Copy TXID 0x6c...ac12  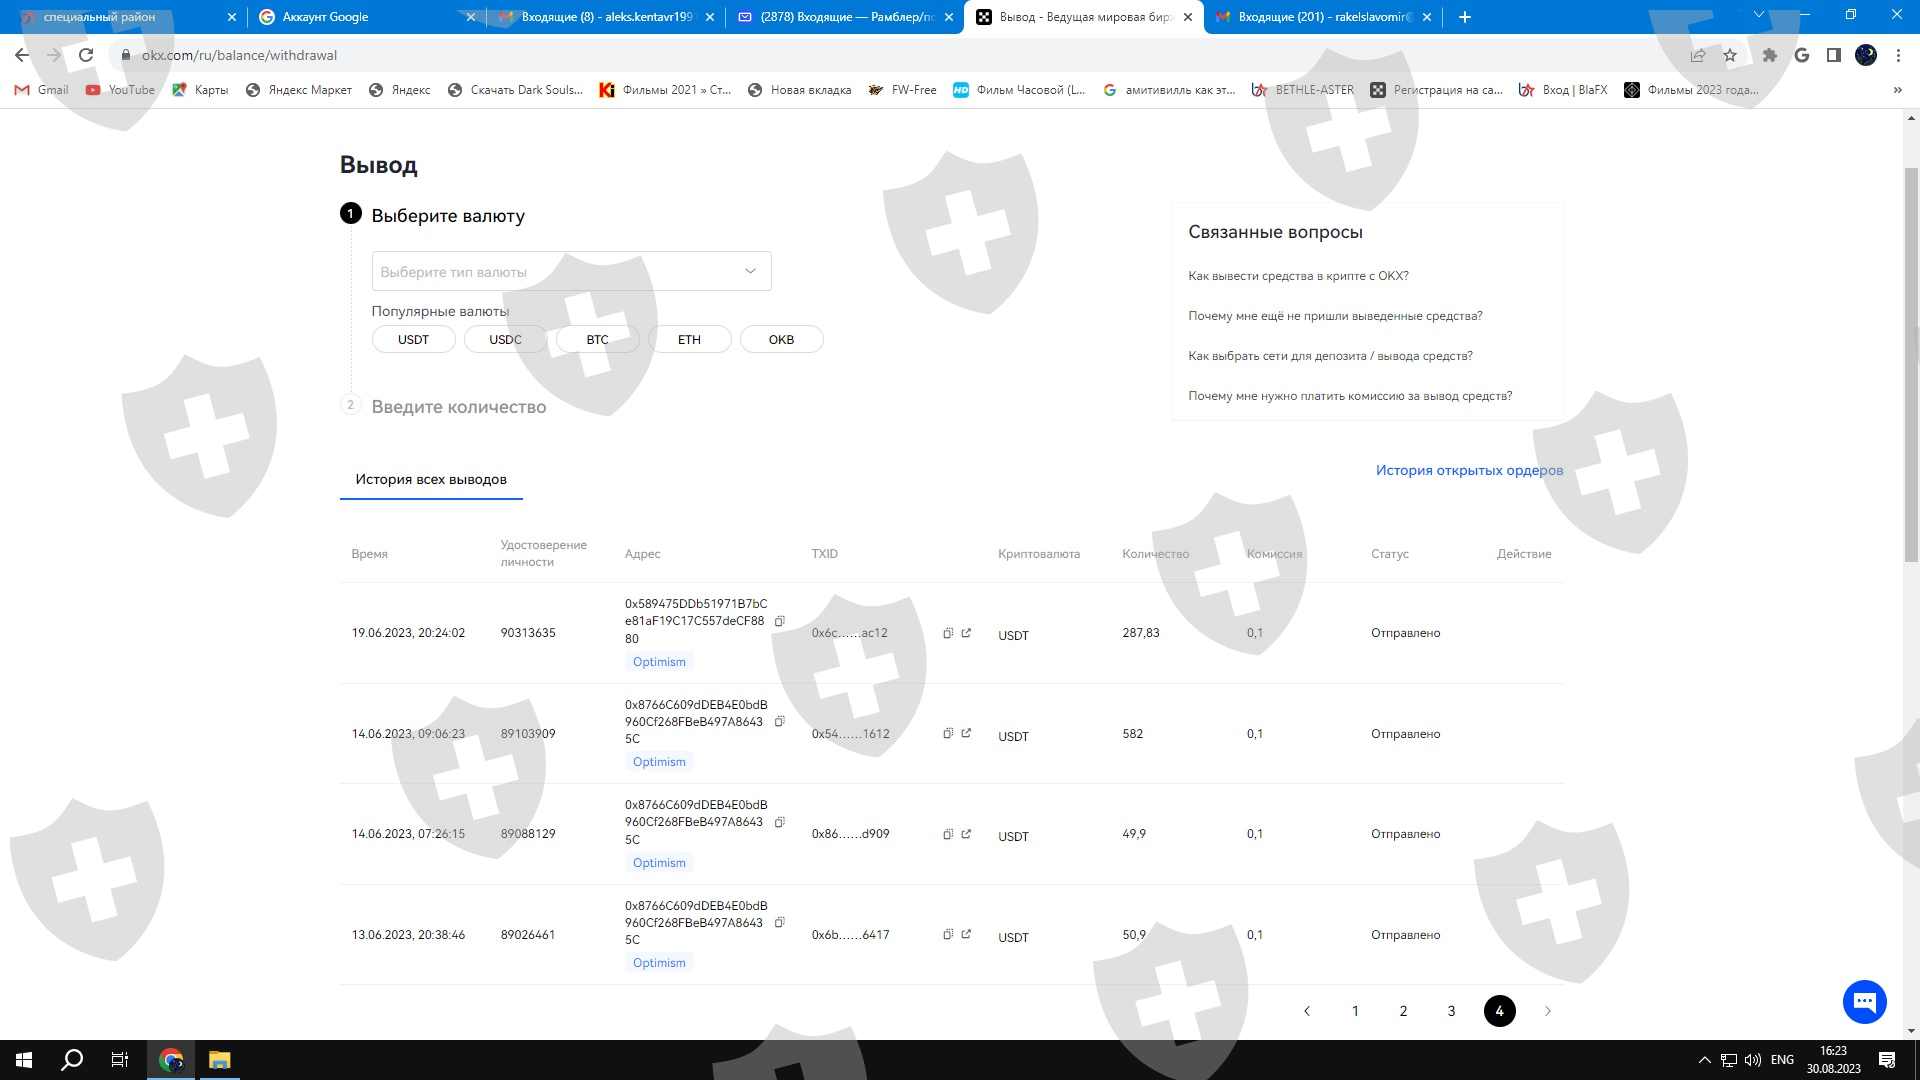(x=948, y=633)
